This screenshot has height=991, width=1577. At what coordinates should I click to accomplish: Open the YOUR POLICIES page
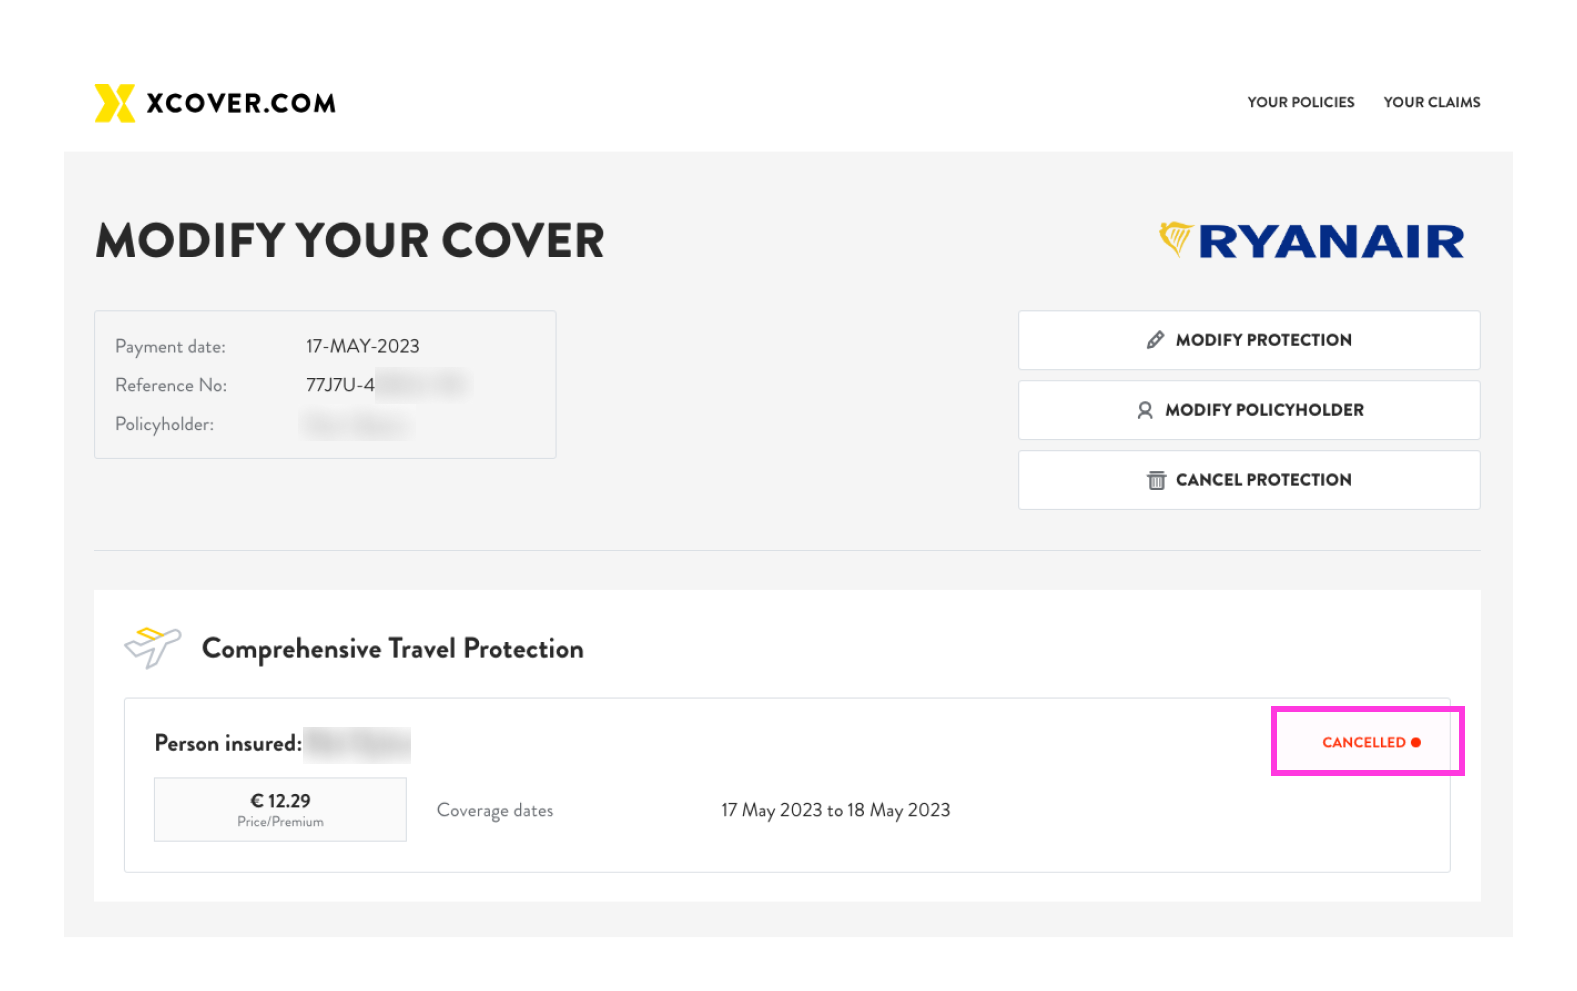1300,101
